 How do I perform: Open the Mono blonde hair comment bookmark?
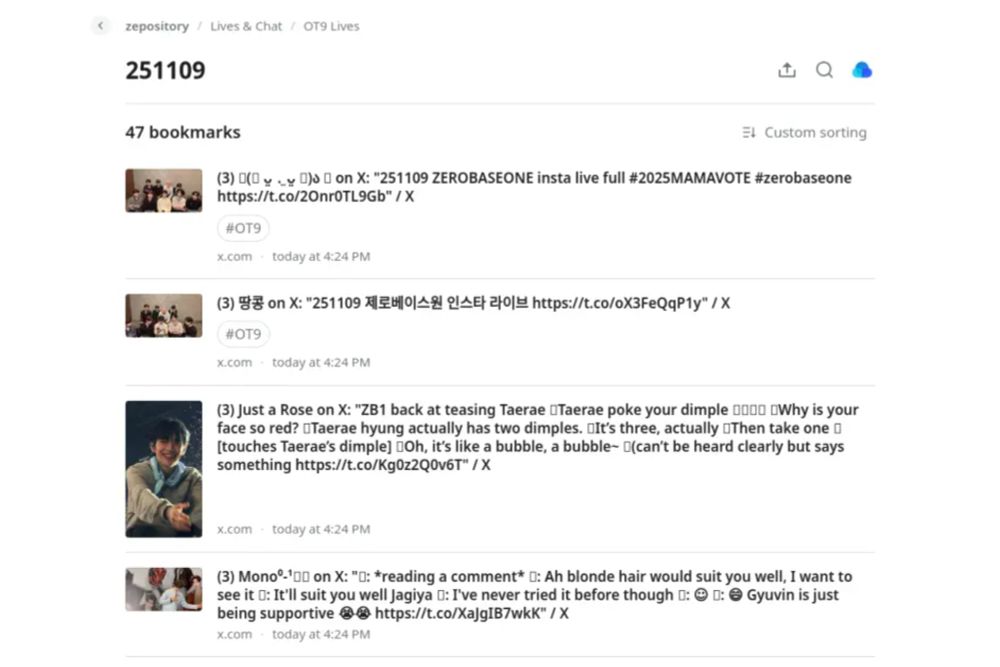534,595
